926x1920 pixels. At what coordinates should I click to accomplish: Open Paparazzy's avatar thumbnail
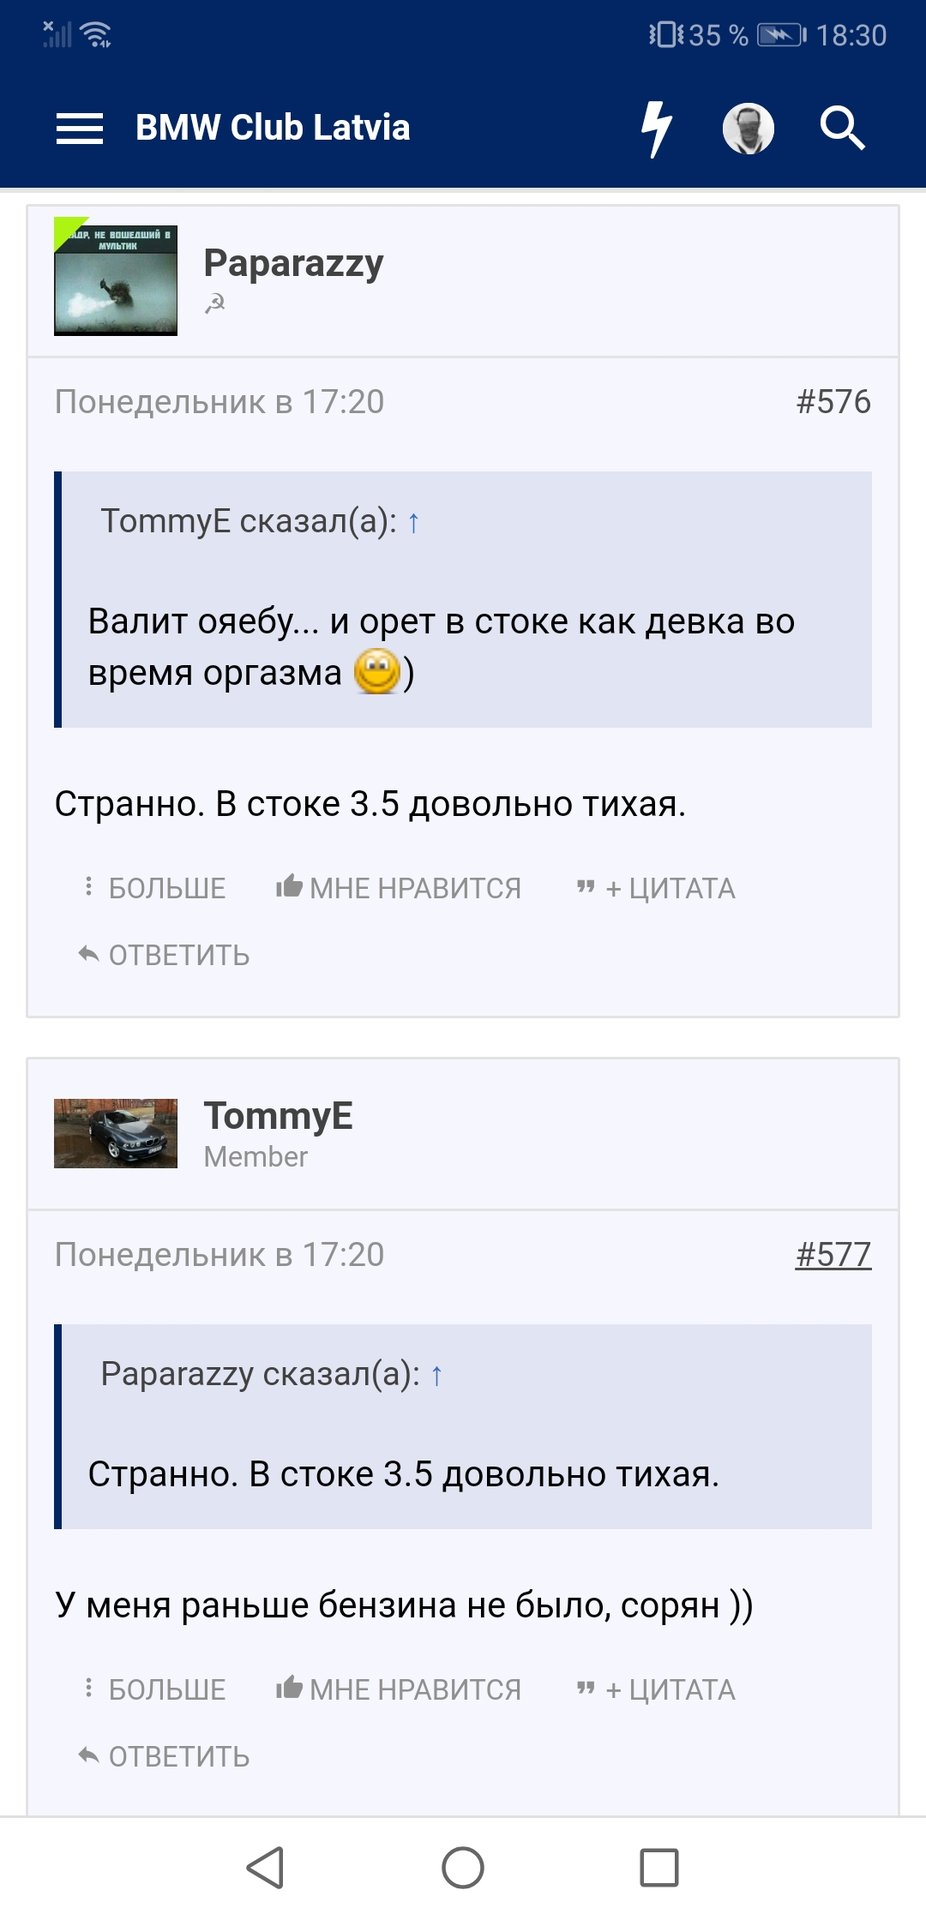coord(116,280)
